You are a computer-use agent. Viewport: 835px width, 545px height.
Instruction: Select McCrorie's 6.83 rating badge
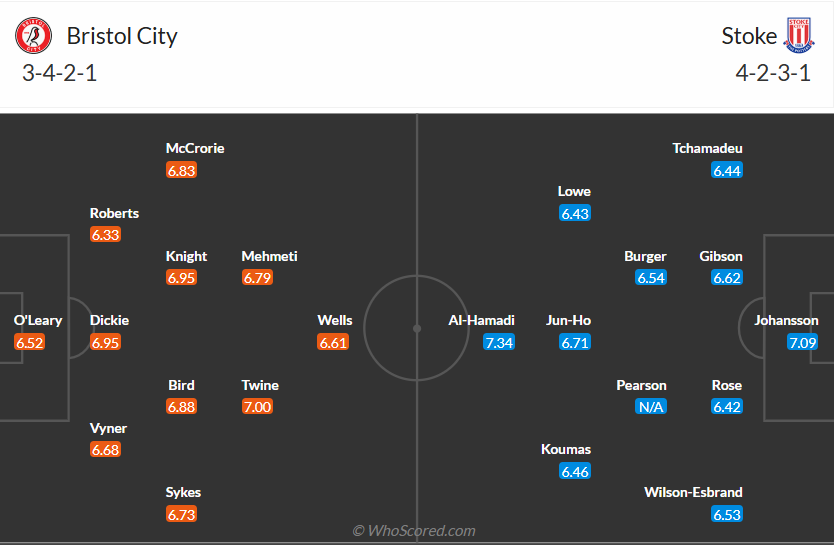(181, 170)
